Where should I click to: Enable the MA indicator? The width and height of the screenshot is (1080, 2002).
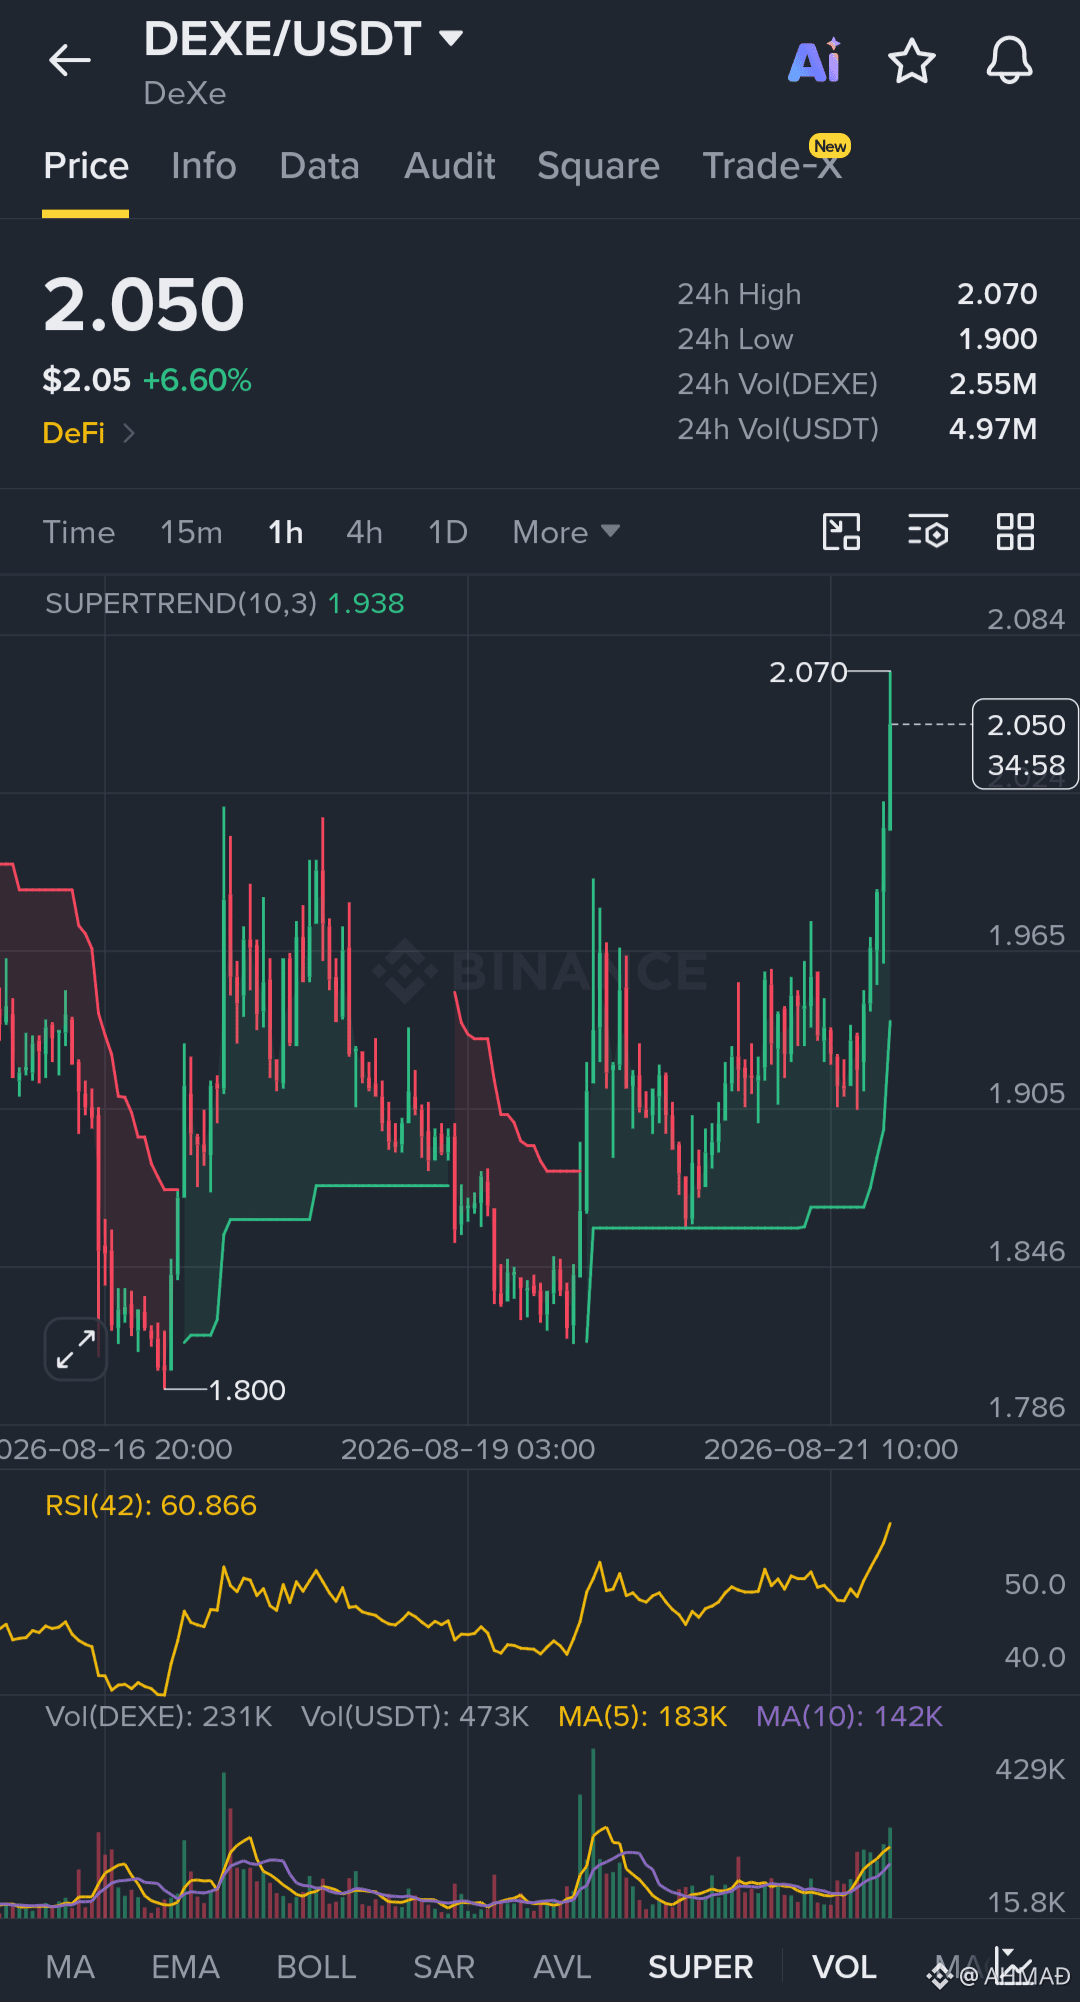(x=70, y=1967)
